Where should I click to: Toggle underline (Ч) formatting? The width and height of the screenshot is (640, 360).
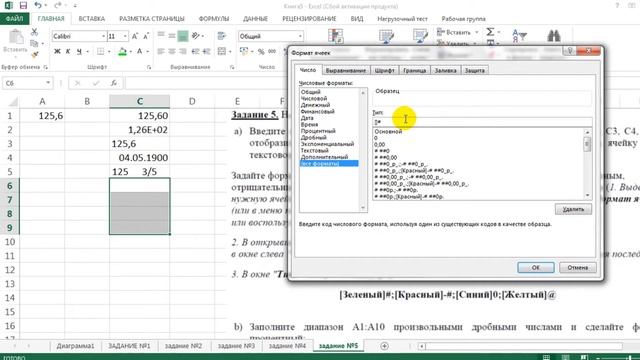79,51
